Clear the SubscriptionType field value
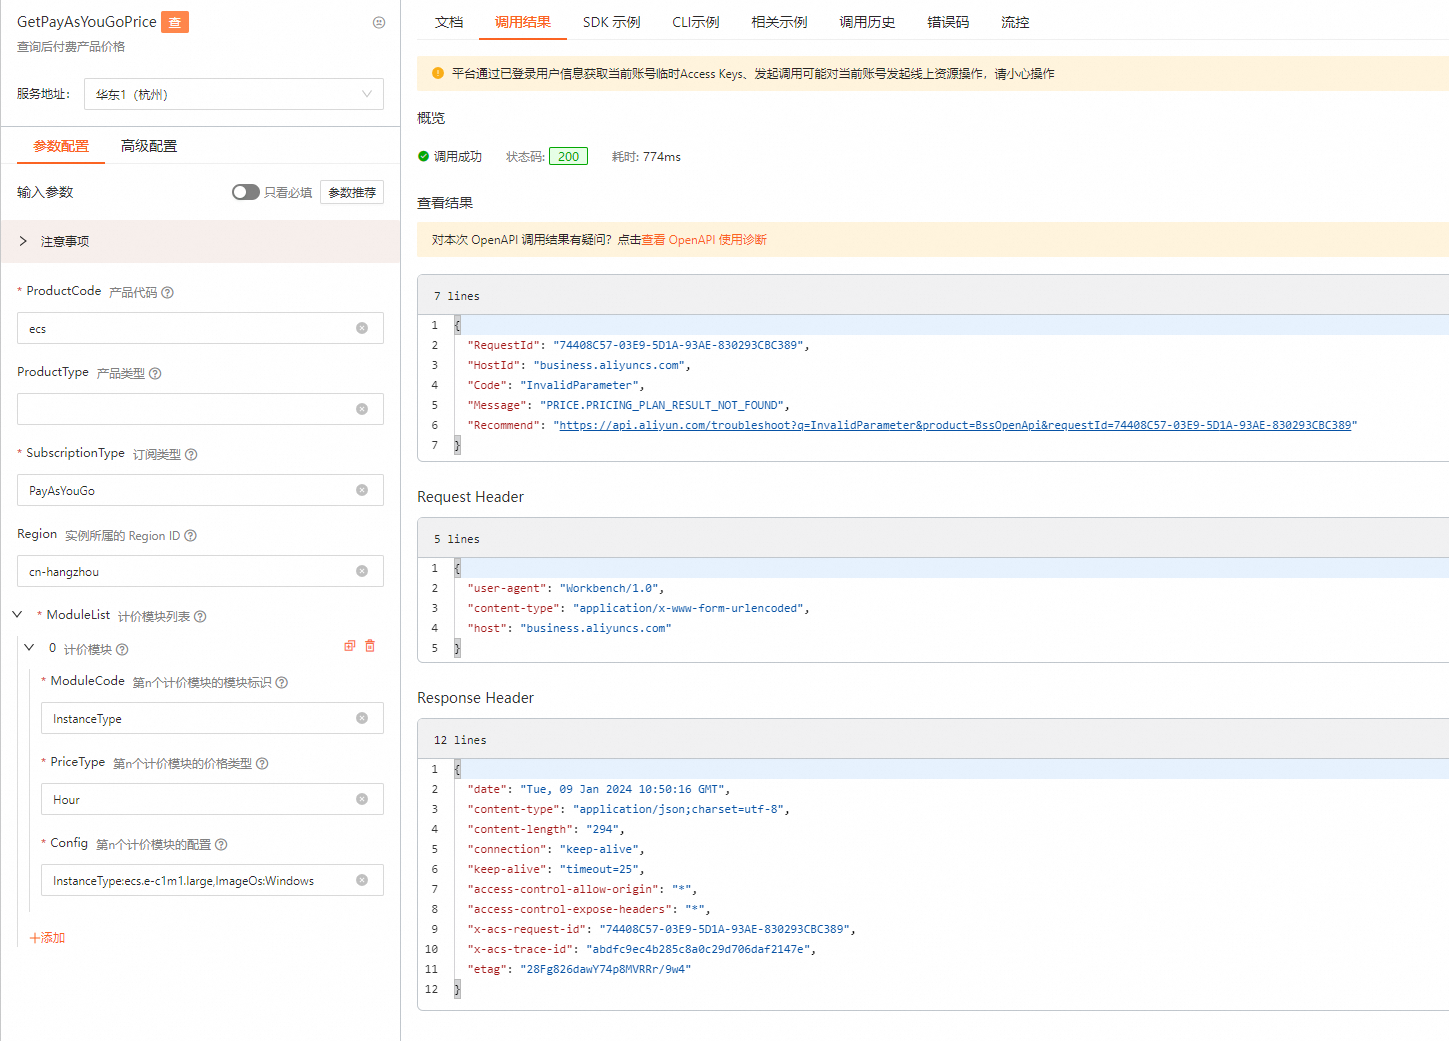 362,490
